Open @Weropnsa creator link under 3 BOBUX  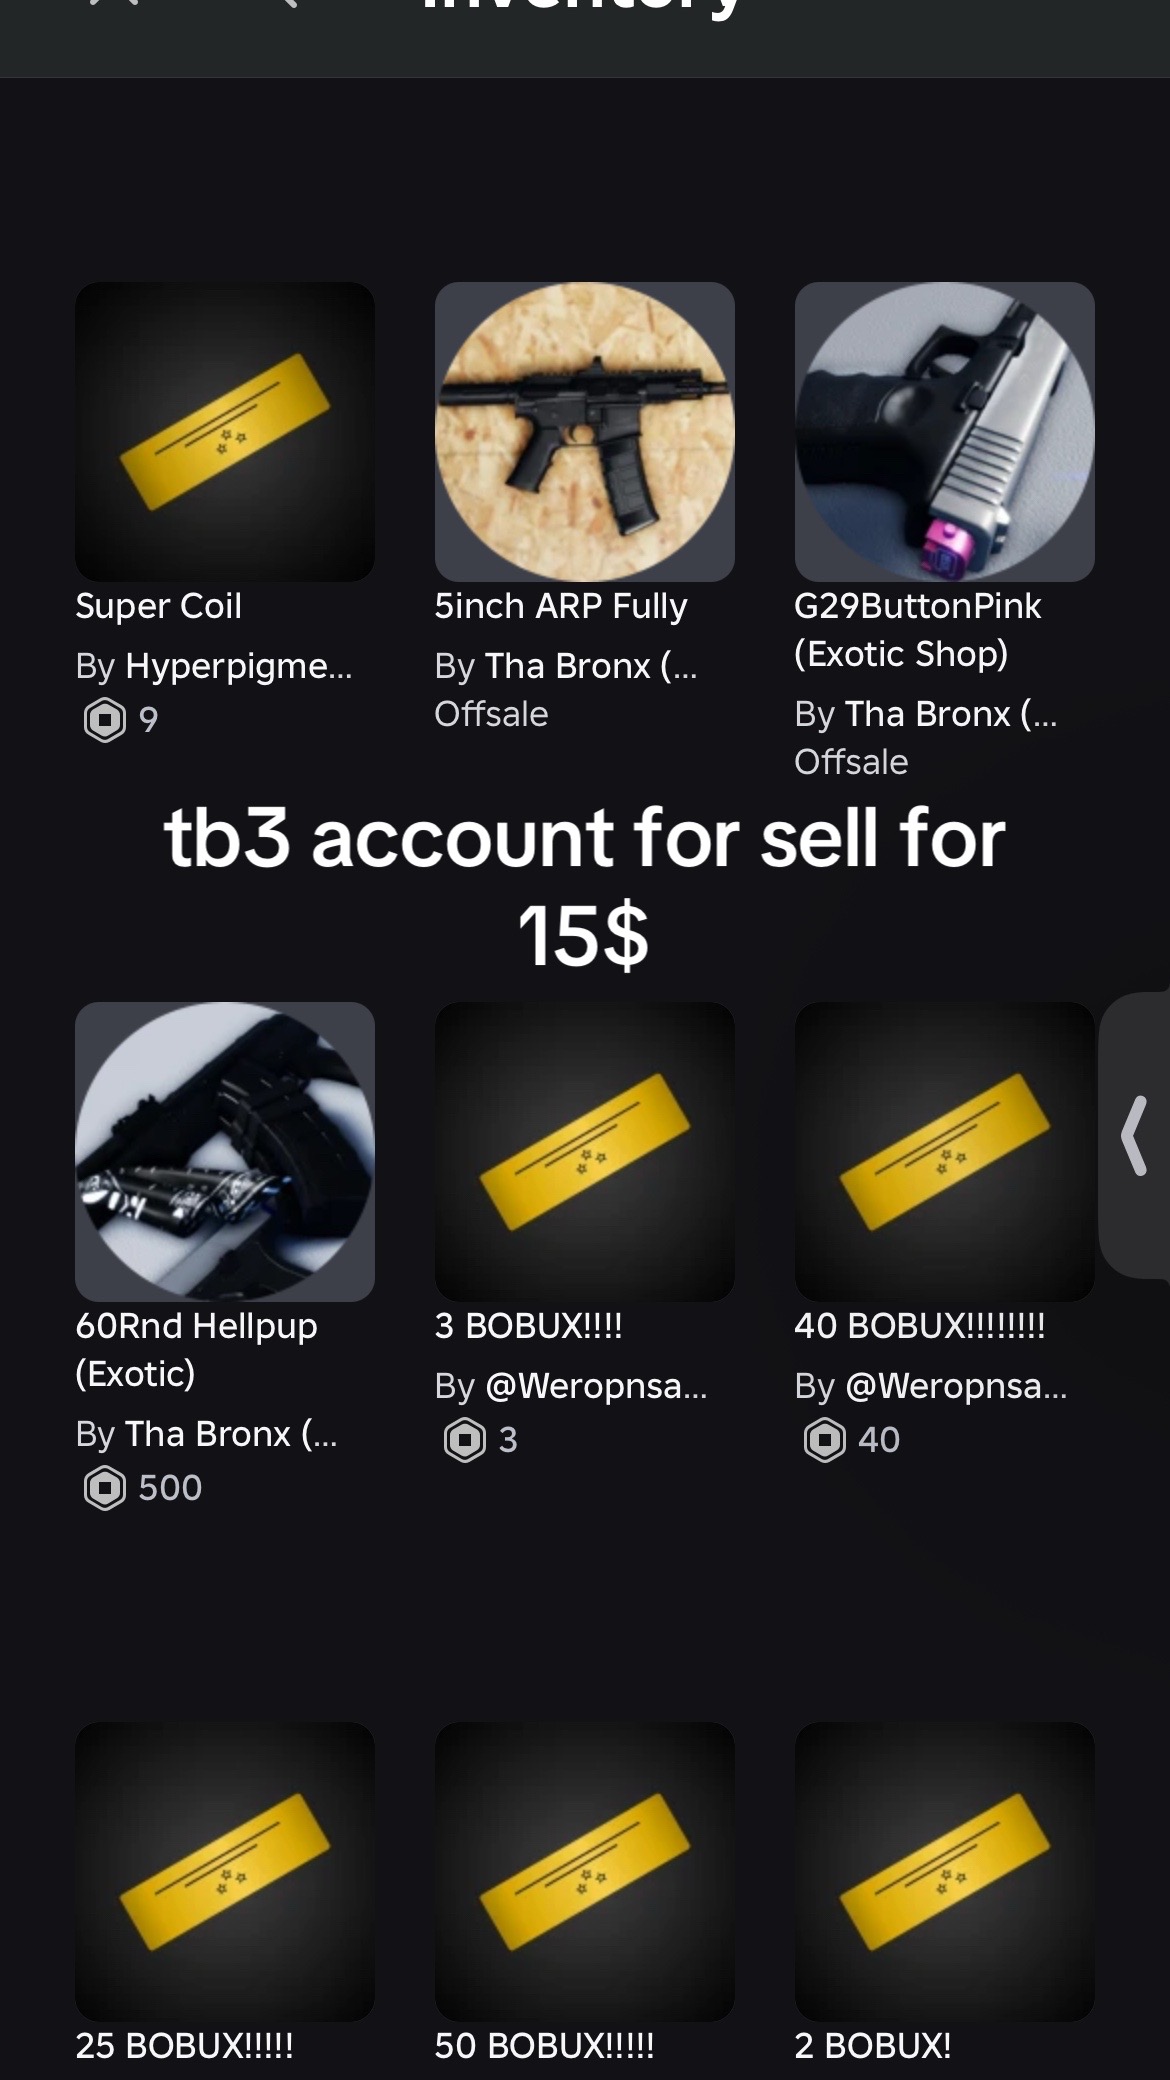[596, 1386]
